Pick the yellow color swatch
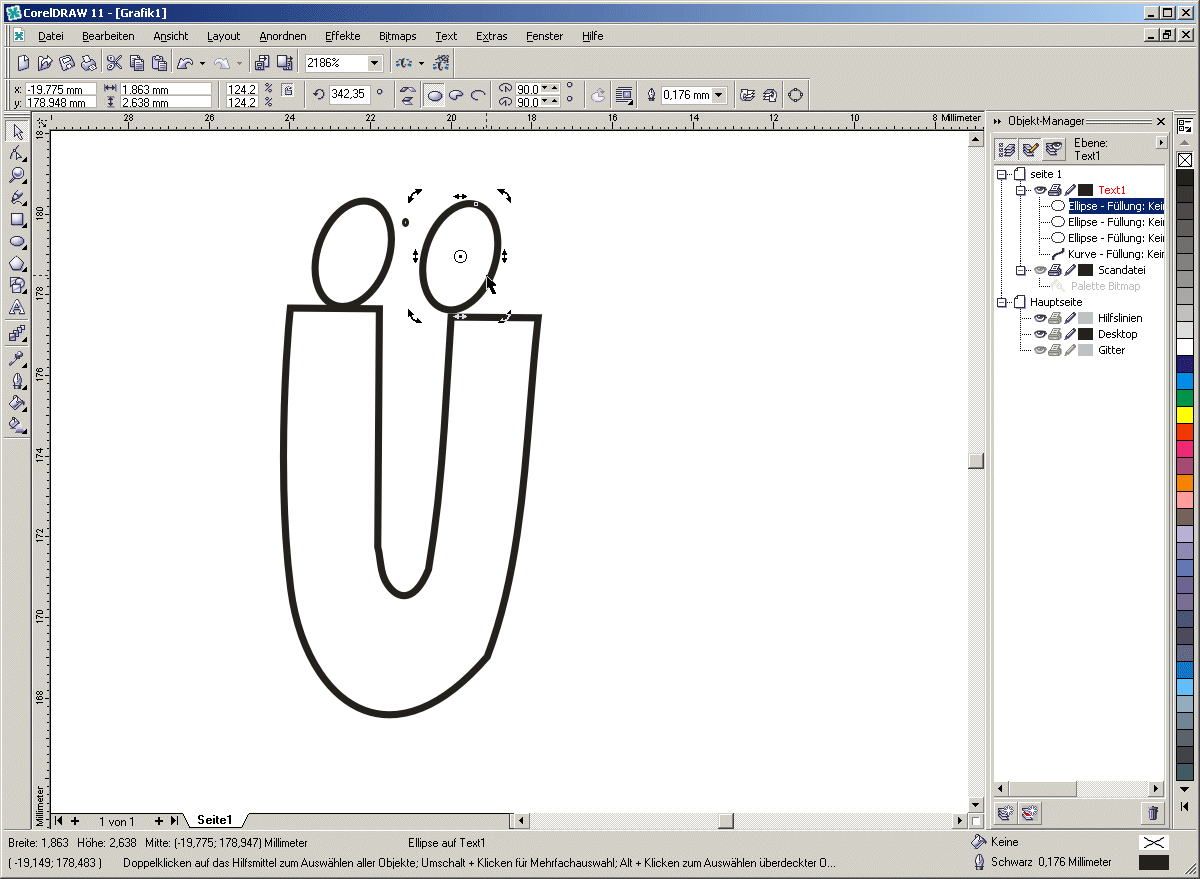1200x879 pixels. tap(1185, 414)
